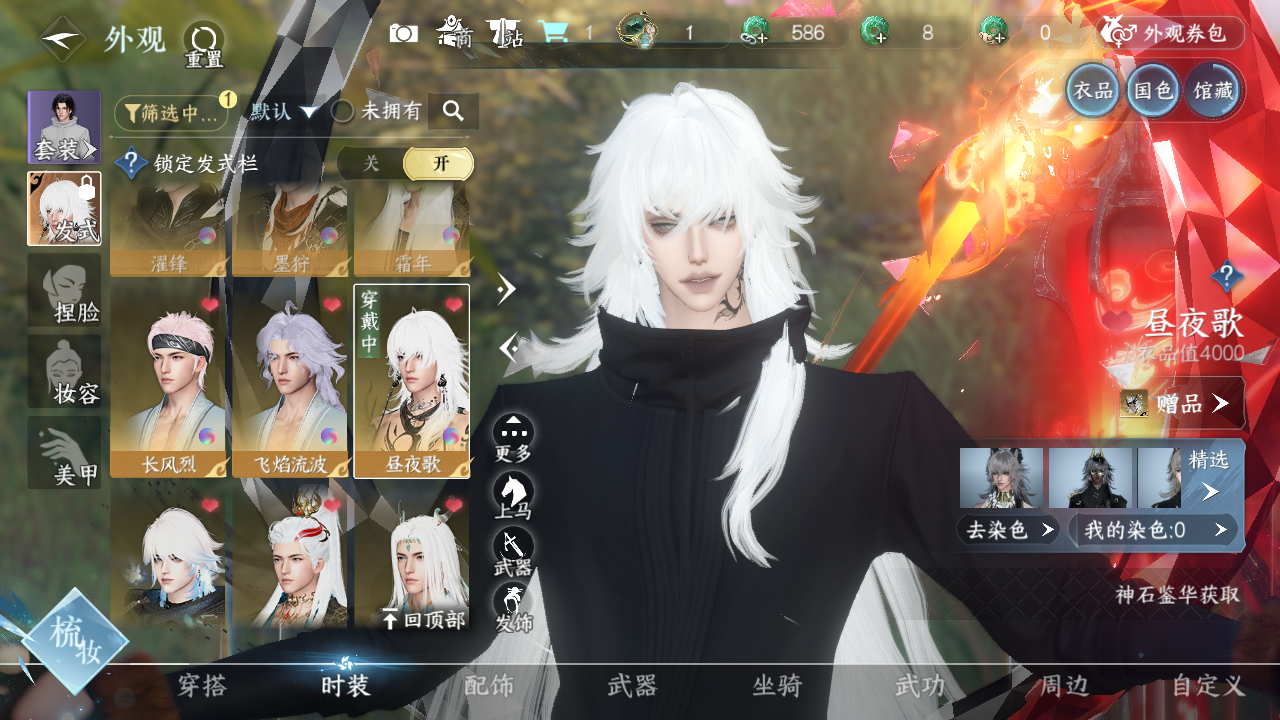Click the 回顶部 back-to-top button
The height and width of the screenshot is (720, 1280).
[424, 620]
